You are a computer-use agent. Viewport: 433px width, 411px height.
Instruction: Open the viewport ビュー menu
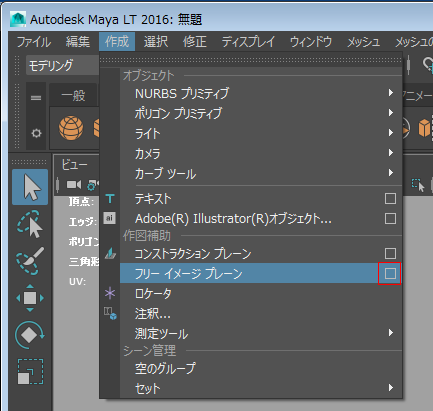click(x=75, y=165)
